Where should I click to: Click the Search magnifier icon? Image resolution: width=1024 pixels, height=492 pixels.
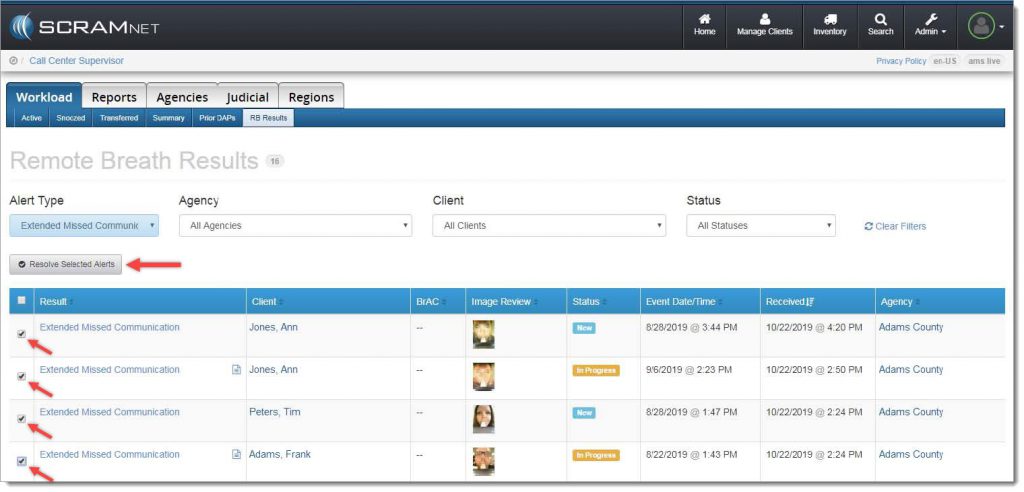pyautogui.click(x=880, y=19)
